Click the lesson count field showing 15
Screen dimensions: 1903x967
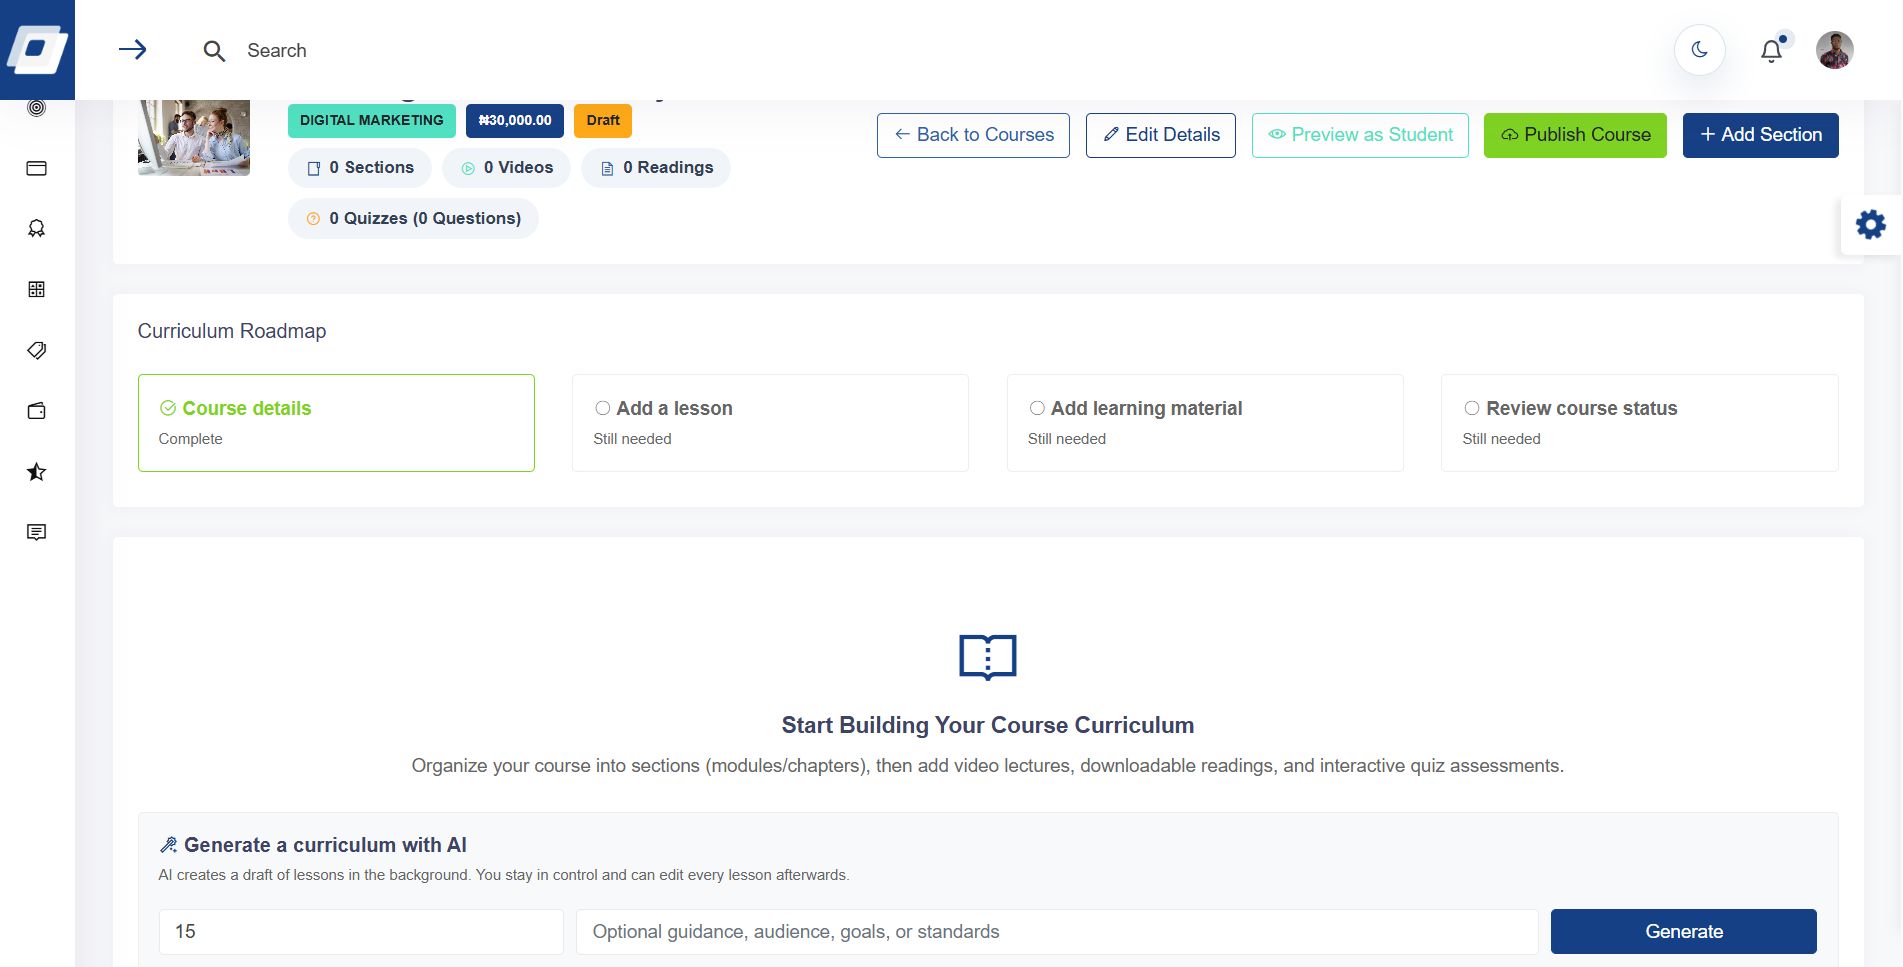point(361,932)
